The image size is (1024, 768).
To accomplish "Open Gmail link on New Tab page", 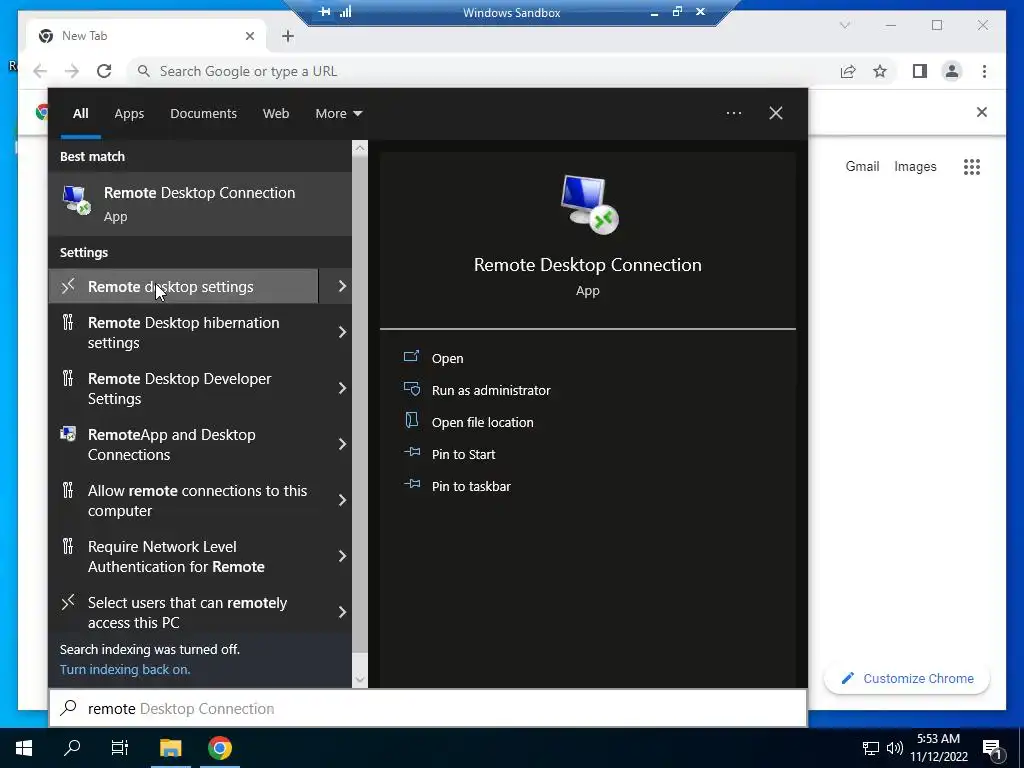I will (862, 167).
